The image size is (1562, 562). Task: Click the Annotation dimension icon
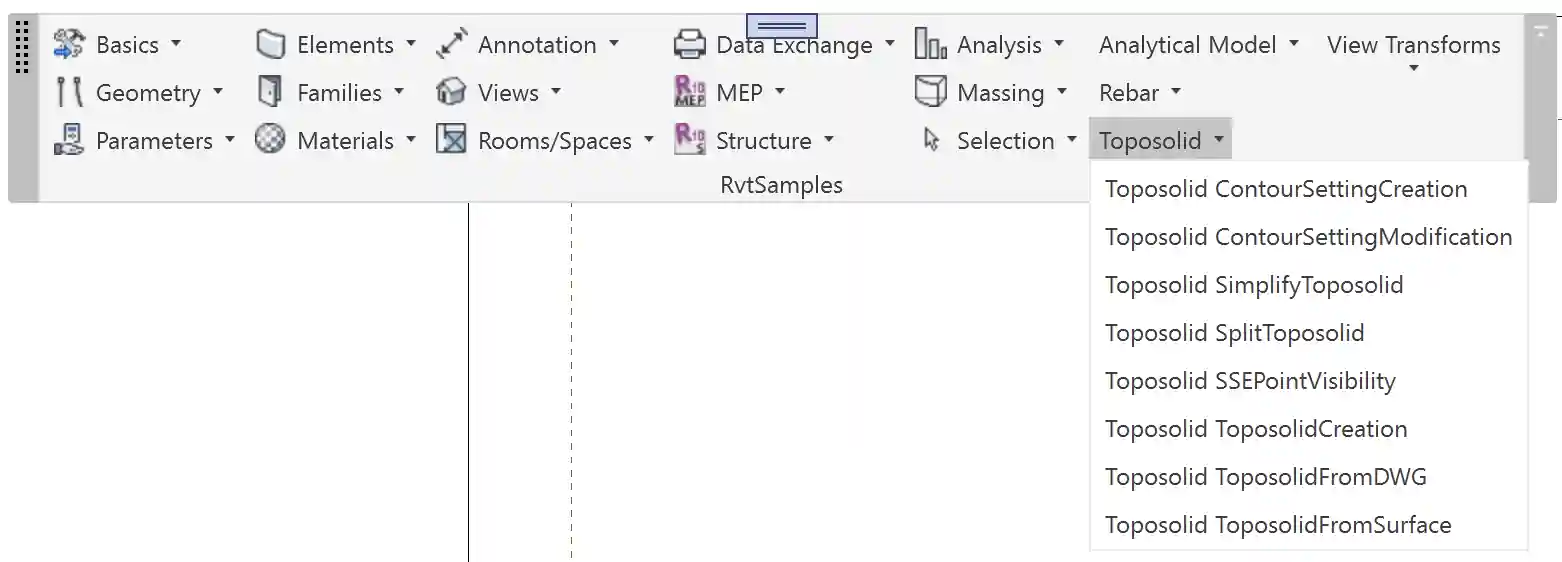tap(452, 45)
